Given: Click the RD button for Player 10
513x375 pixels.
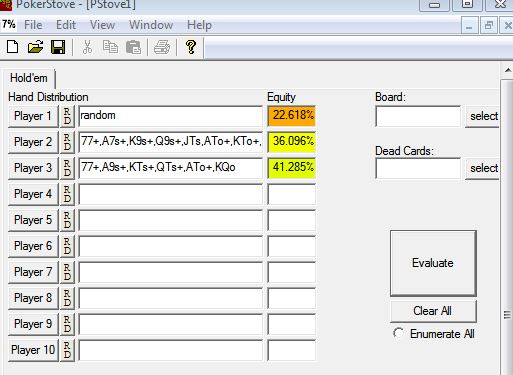Looking at the screenshot, I should click(67, 350).
